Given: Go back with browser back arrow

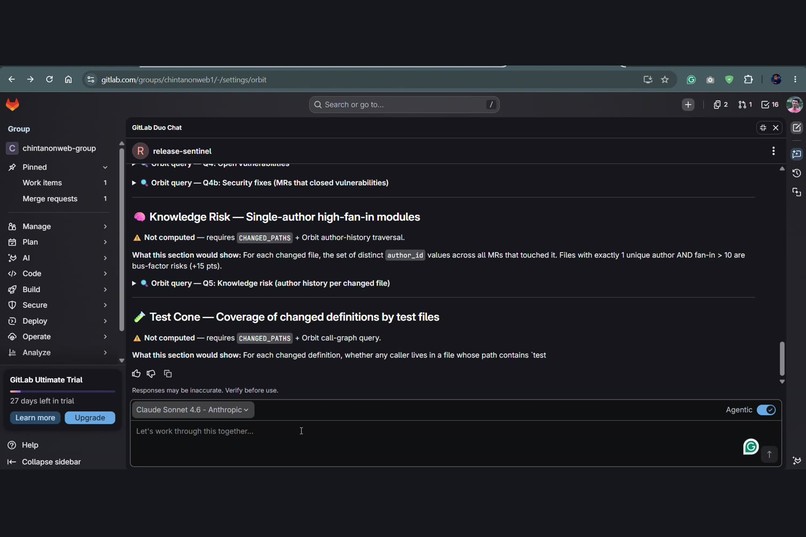Looking at the screenshot, I should pos(11,80).
